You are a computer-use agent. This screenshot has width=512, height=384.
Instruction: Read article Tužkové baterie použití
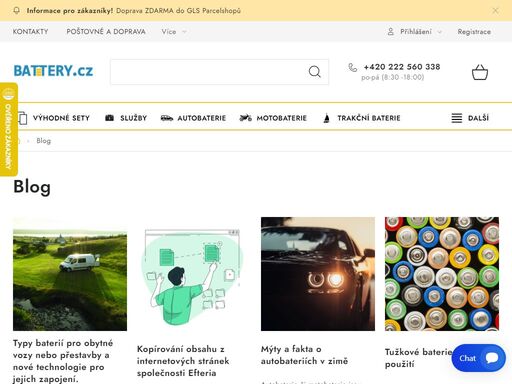click(x=419, y=358)
